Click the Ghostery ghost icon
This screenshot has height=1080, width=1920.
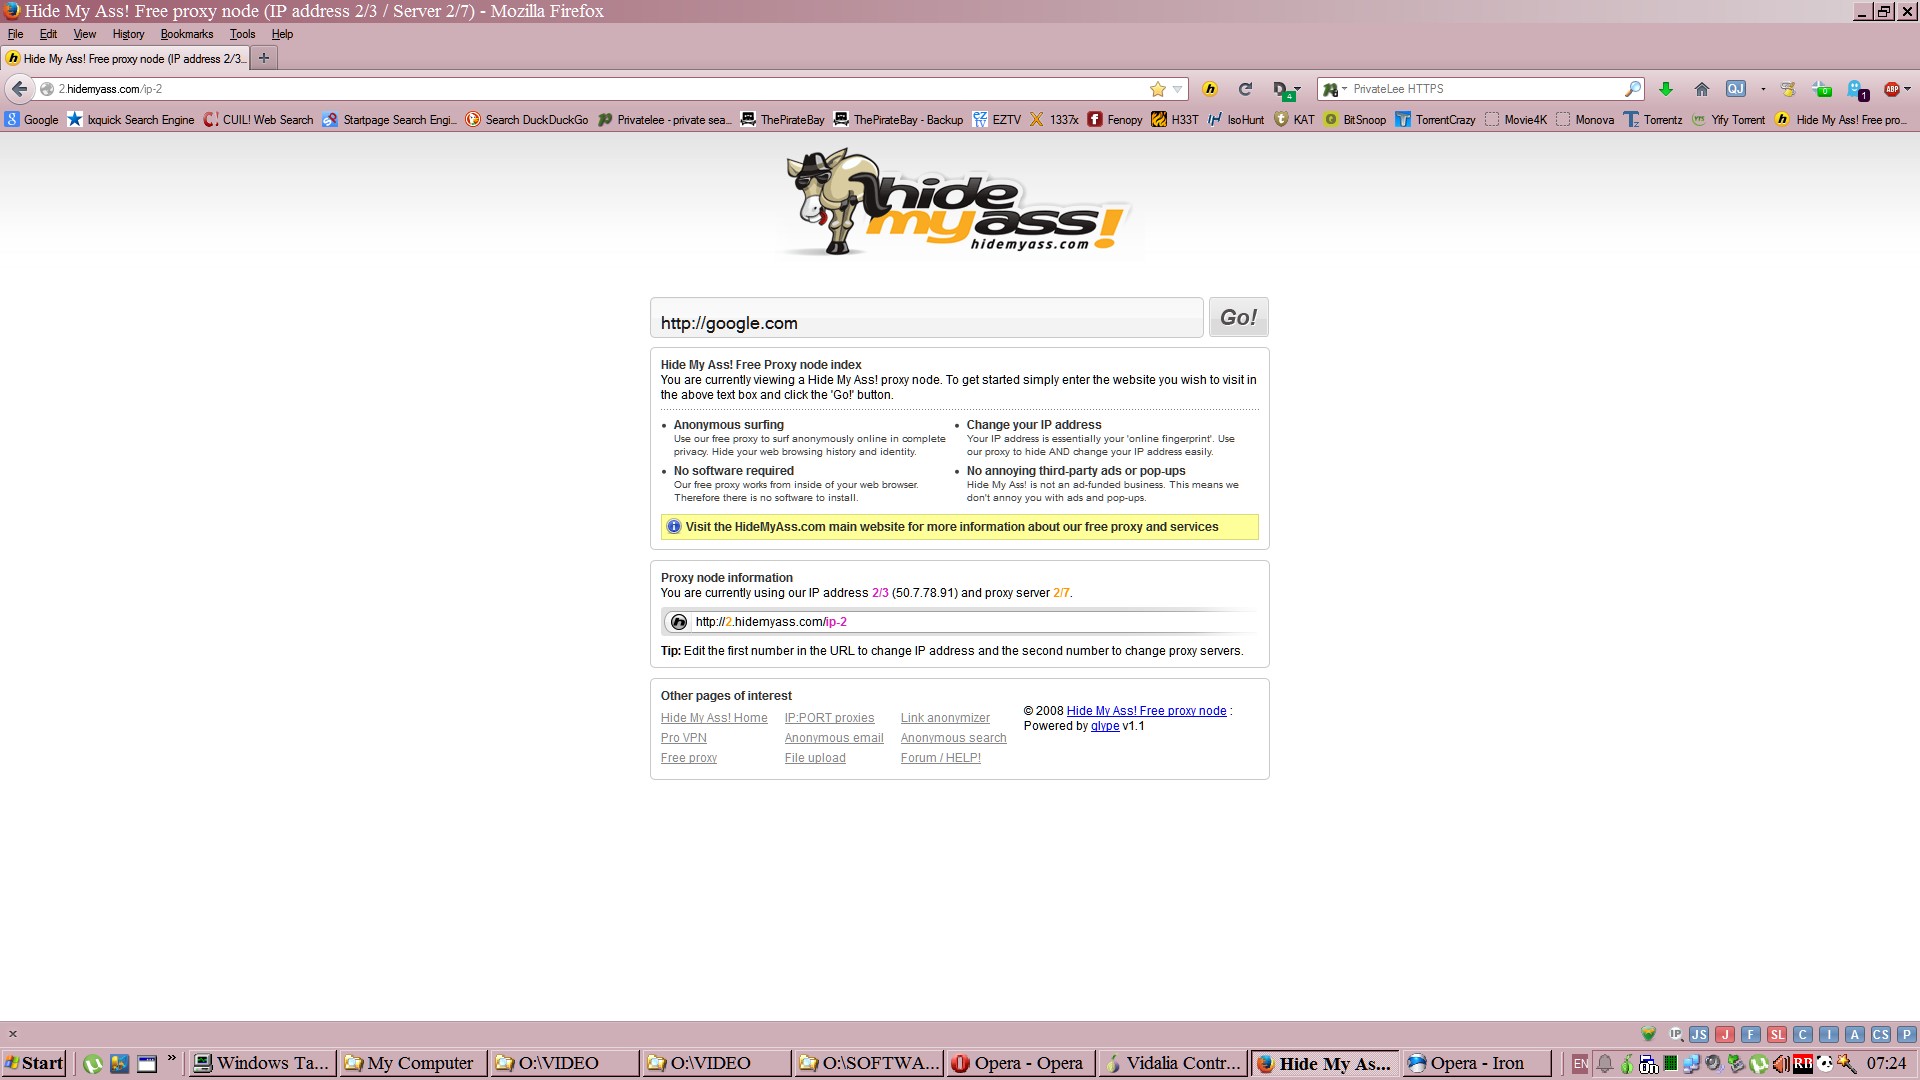pyautogui.click(x=1855, y=89)
